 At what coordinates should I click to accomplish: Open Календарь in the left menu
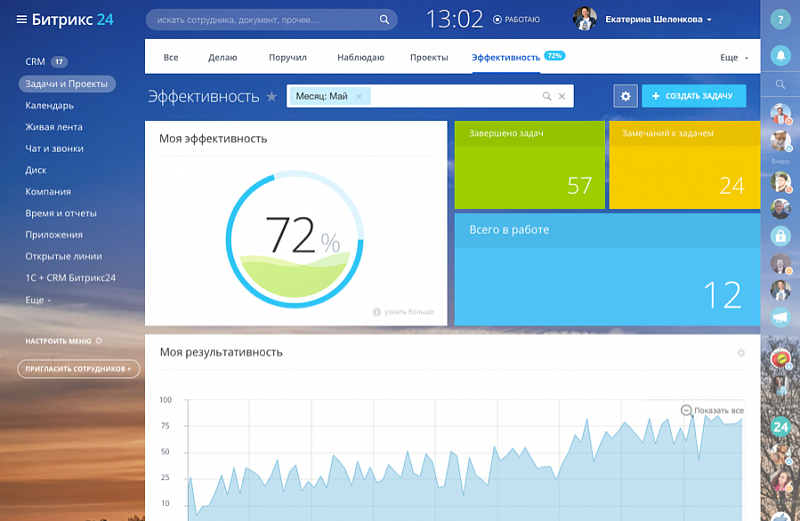pos(49,105)
